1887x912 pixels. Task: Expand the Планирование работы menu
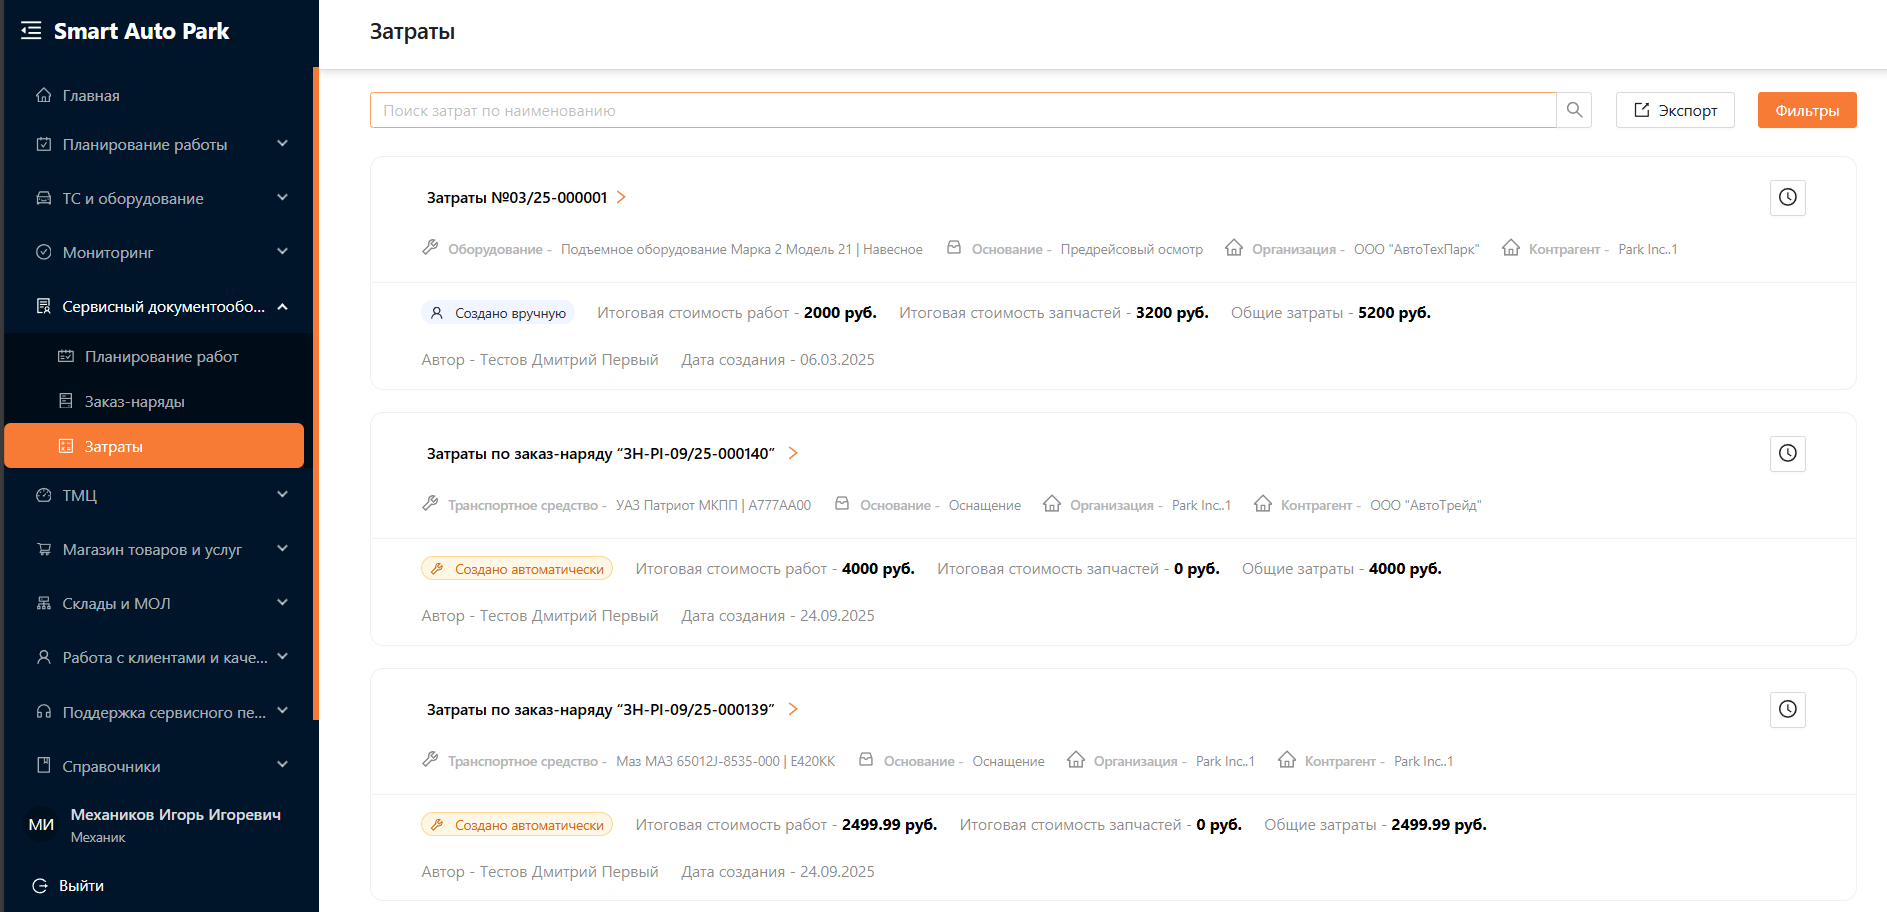click(x=282, y=144)
